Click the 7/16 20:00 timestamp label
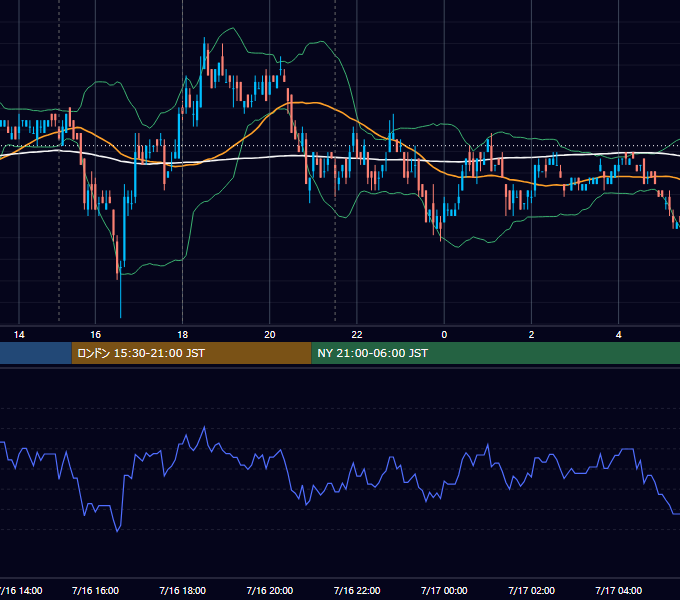Image resolution: width=680 pixels, height=600 pixels. click(x=270, y=590)
